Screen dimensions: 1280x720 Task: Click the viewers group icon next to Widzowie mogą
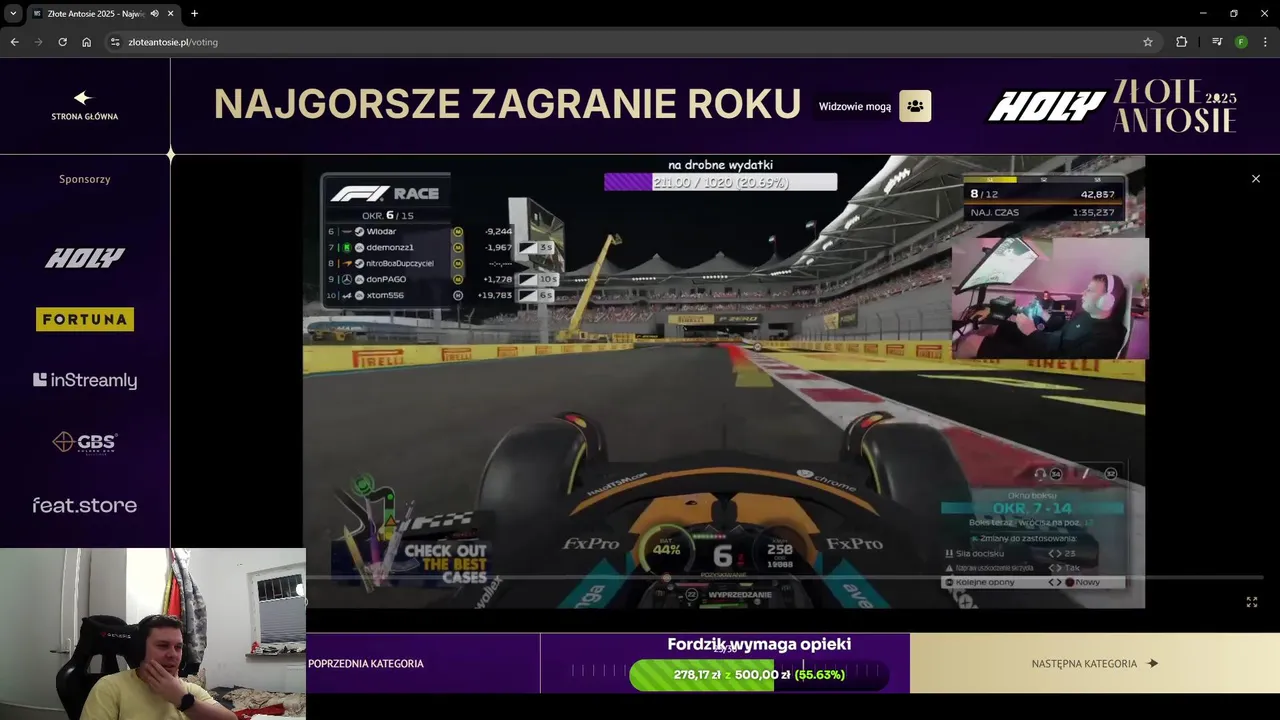915,106
